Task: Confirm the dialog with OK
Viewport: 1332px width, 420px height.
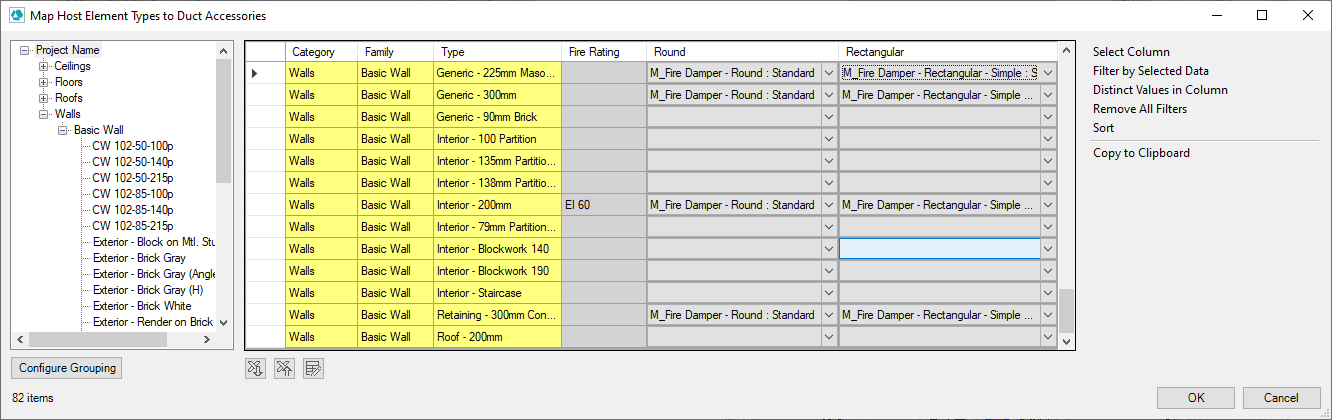Action: [1196, 398]
